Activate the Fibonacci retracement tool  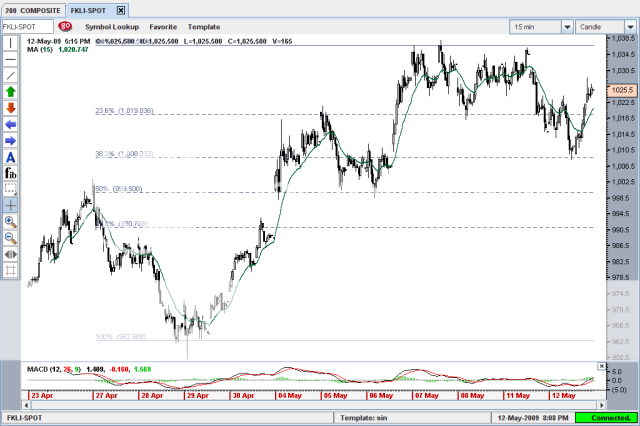point(10,173)
